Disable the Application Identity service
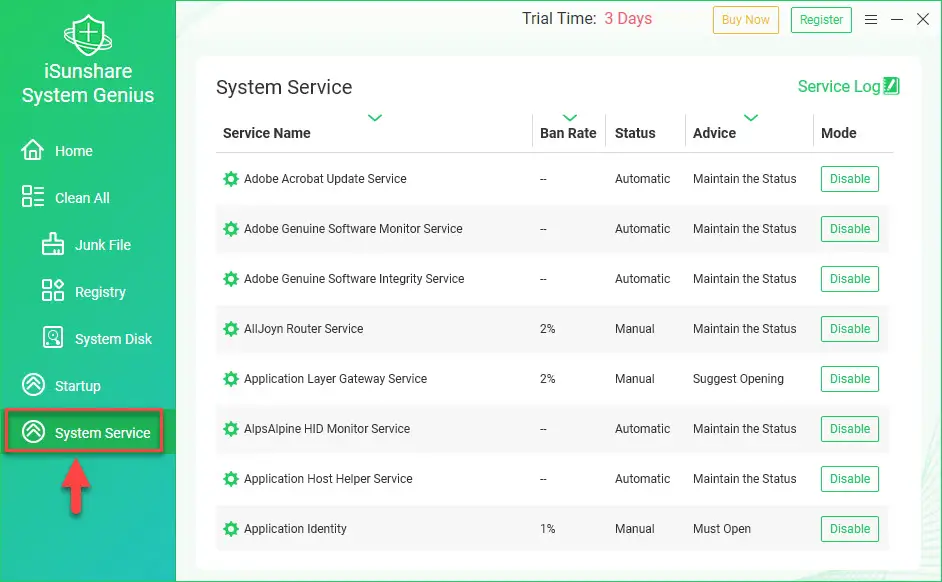942x582 pixels. point(849,529)
